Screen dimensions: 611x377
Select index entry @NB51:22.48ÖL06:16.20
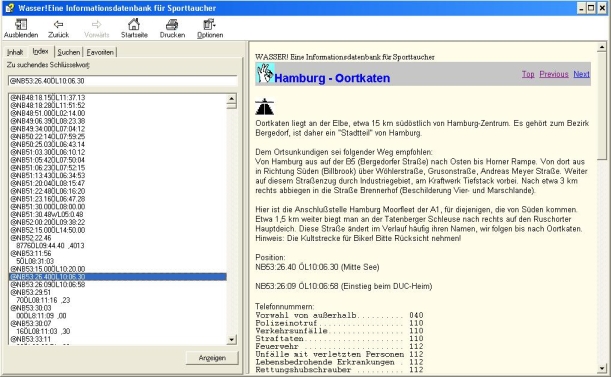coord(48,191)
